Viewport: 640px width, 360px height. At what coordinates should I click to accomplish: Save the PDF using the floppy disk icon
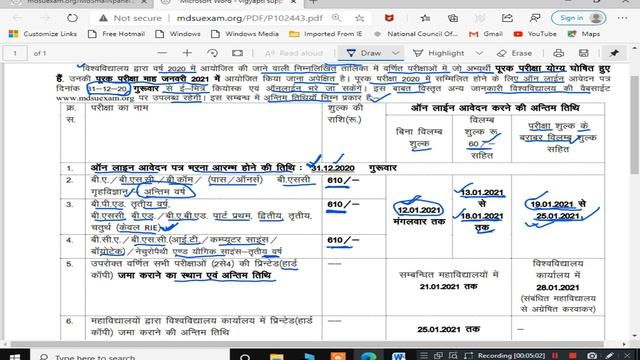pos(584,53)
